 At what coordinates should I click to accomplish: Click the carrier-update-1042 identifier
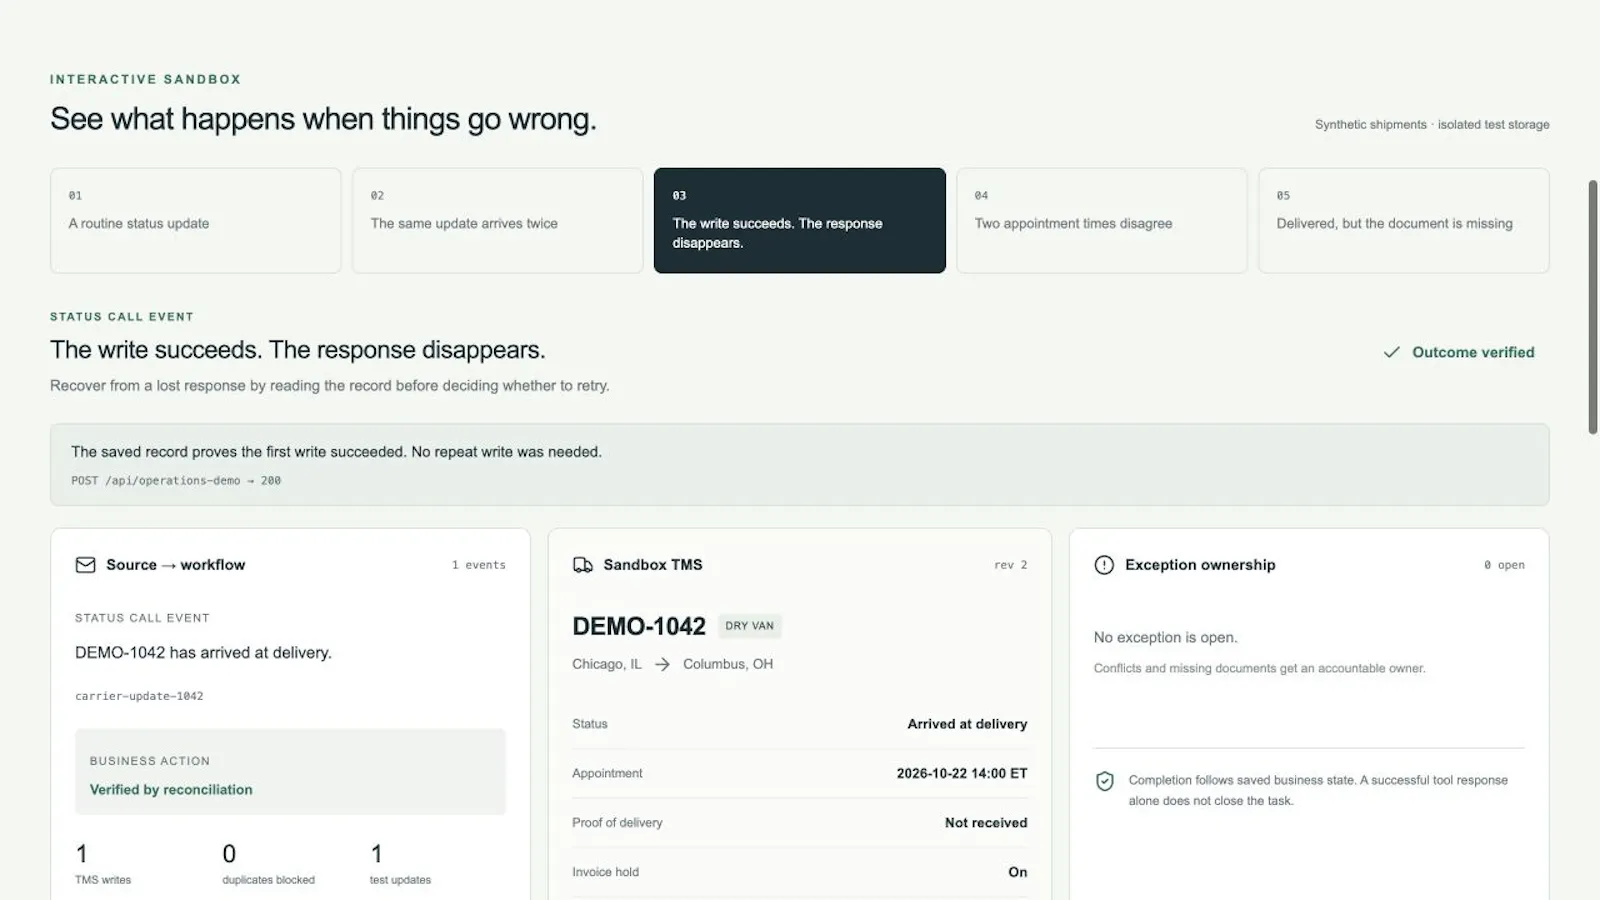point(139,696)
